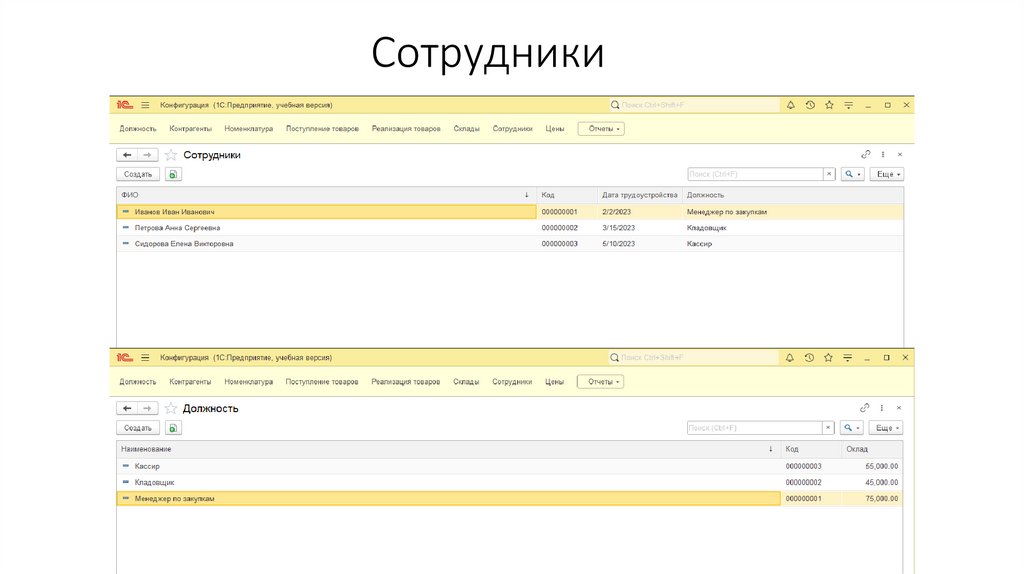Select row Сидорова Елена Викторовна
The height and width of the screenshot is (574, 1024).
tap(510, 244)
